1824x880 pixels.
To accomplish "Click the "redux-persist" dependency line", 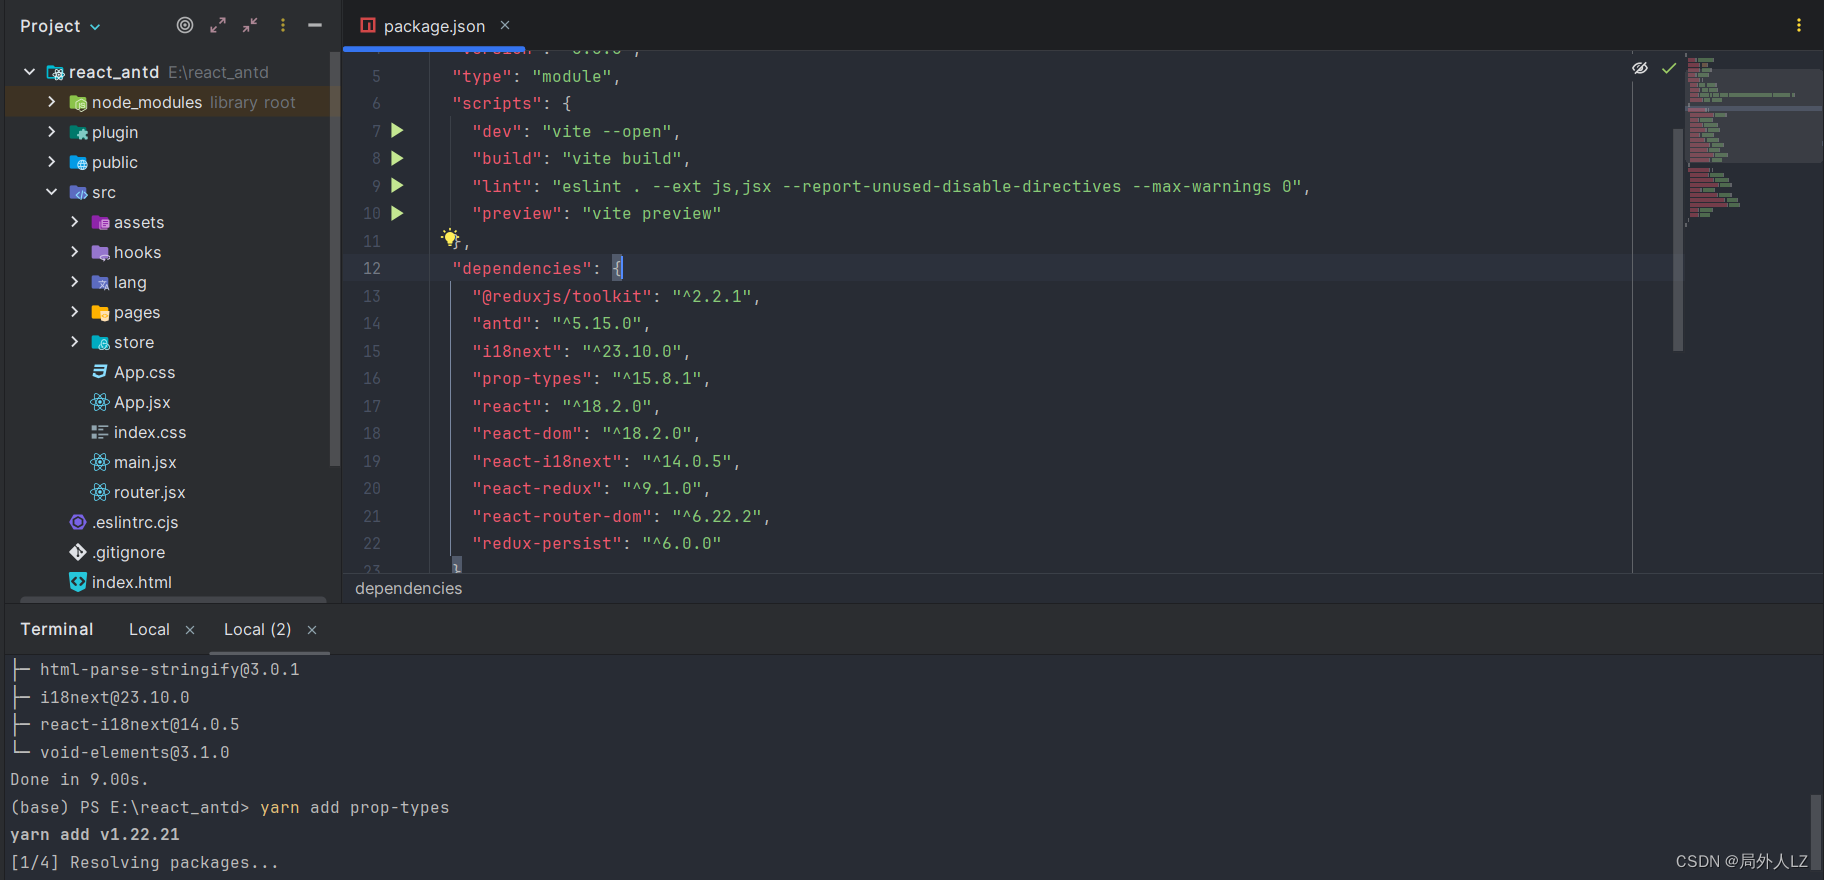I will (x=596, y=543).
